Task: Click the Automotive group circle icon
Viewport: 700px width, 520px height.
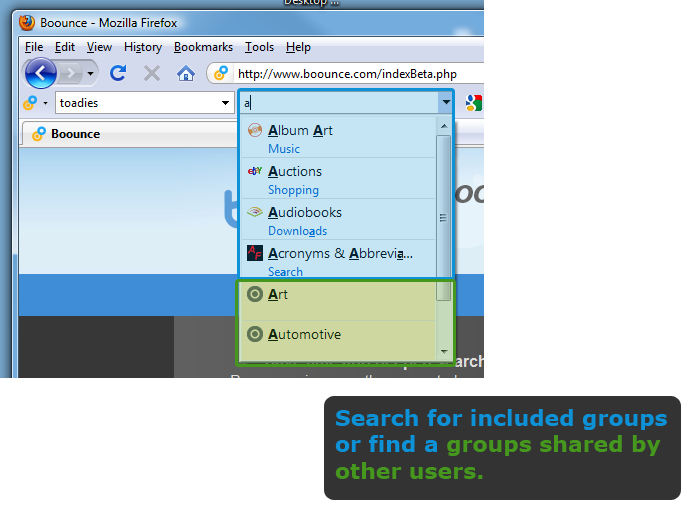Action: click(x=255, y=334)
